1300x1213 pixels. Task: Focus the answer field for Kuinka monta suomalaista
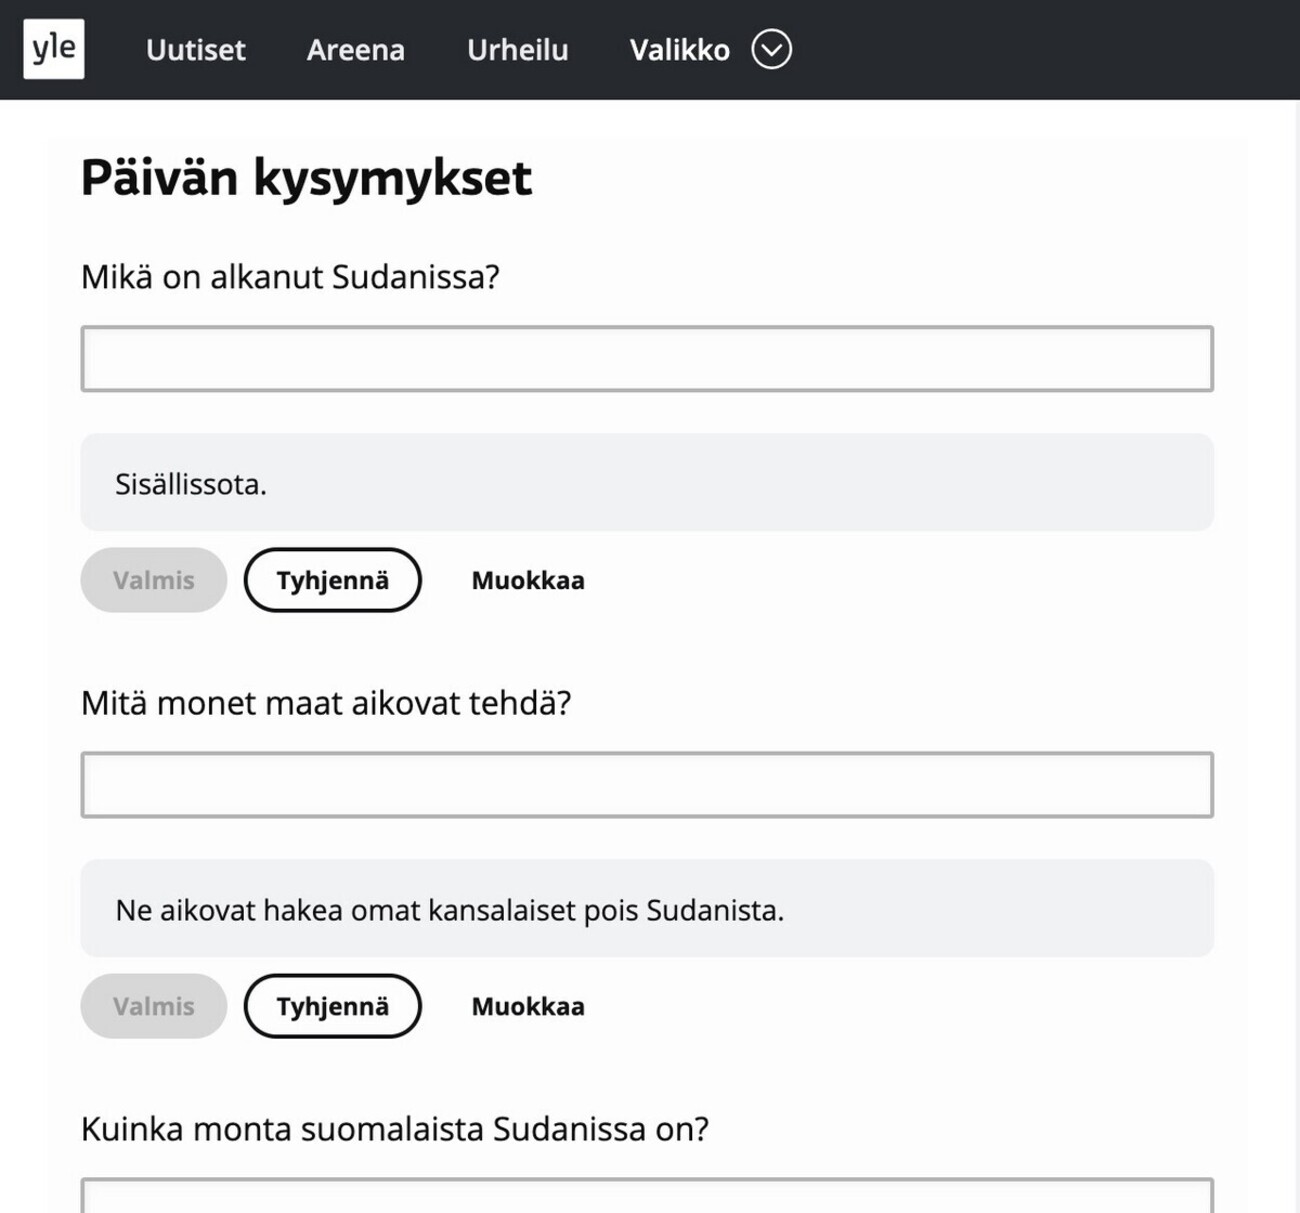pyautogui.click(x=647, y=1196)
